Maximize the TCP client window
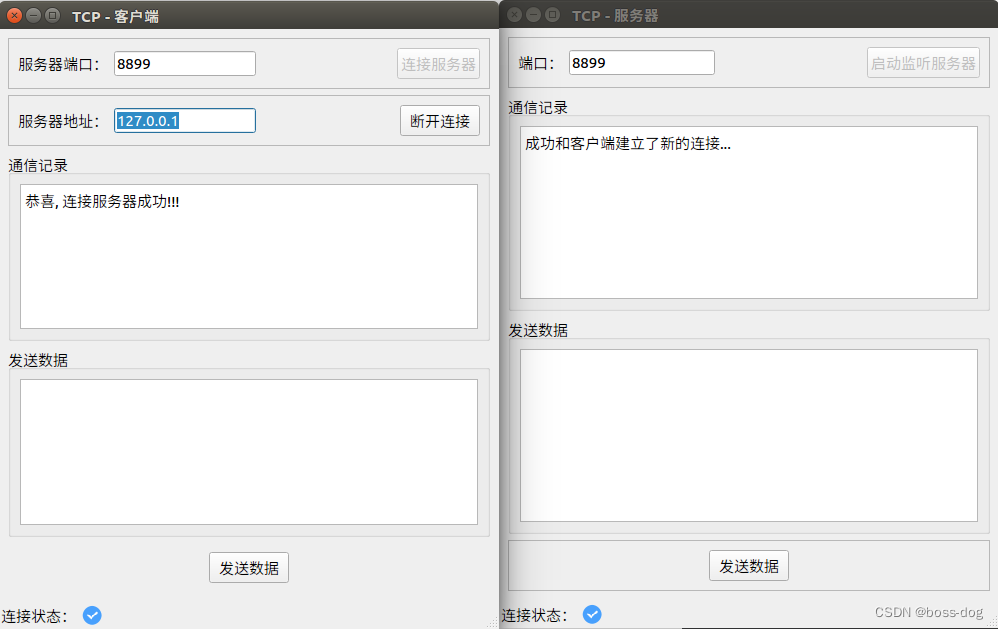The width and height of the screenshot is (998, 629). [53, 15]
